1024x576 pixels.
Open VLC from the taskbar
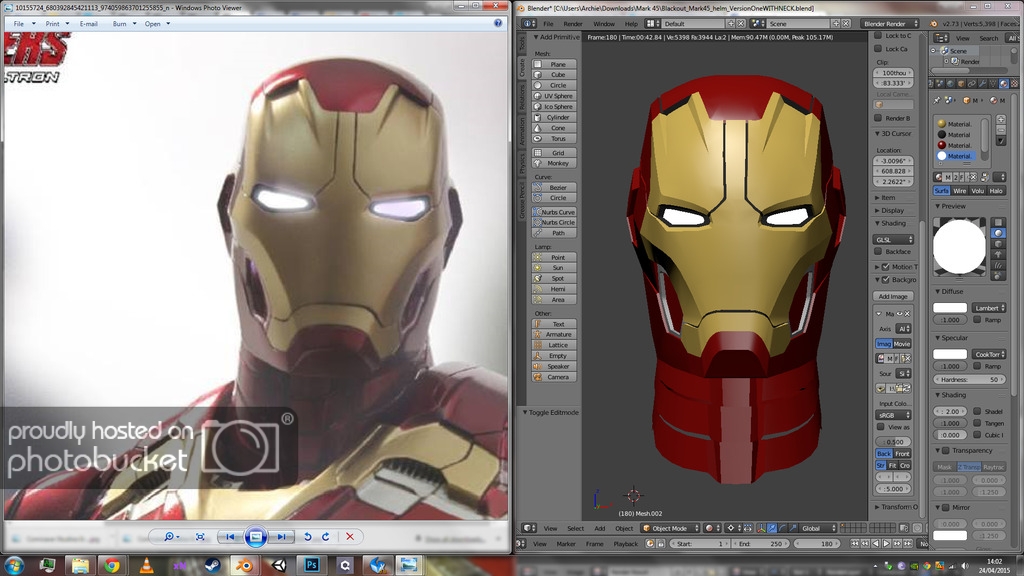146,565
